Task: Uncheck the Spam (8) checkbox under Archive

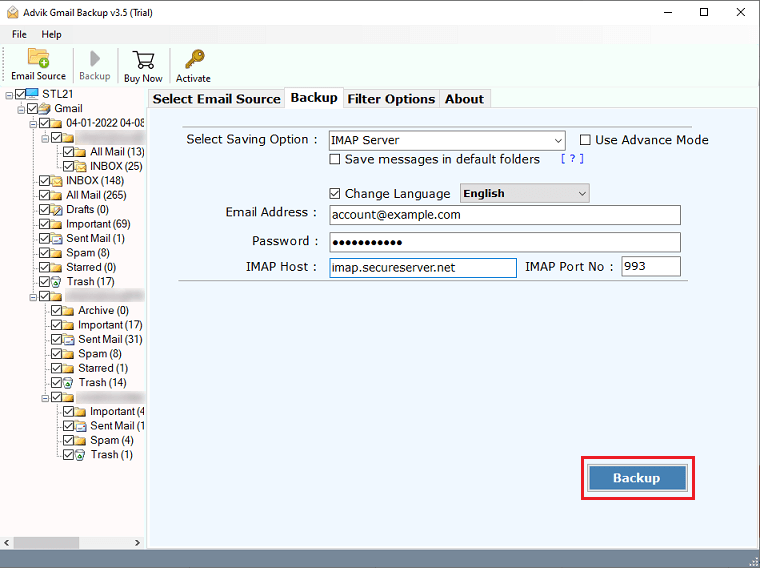Action: click(x=56, y=354)
